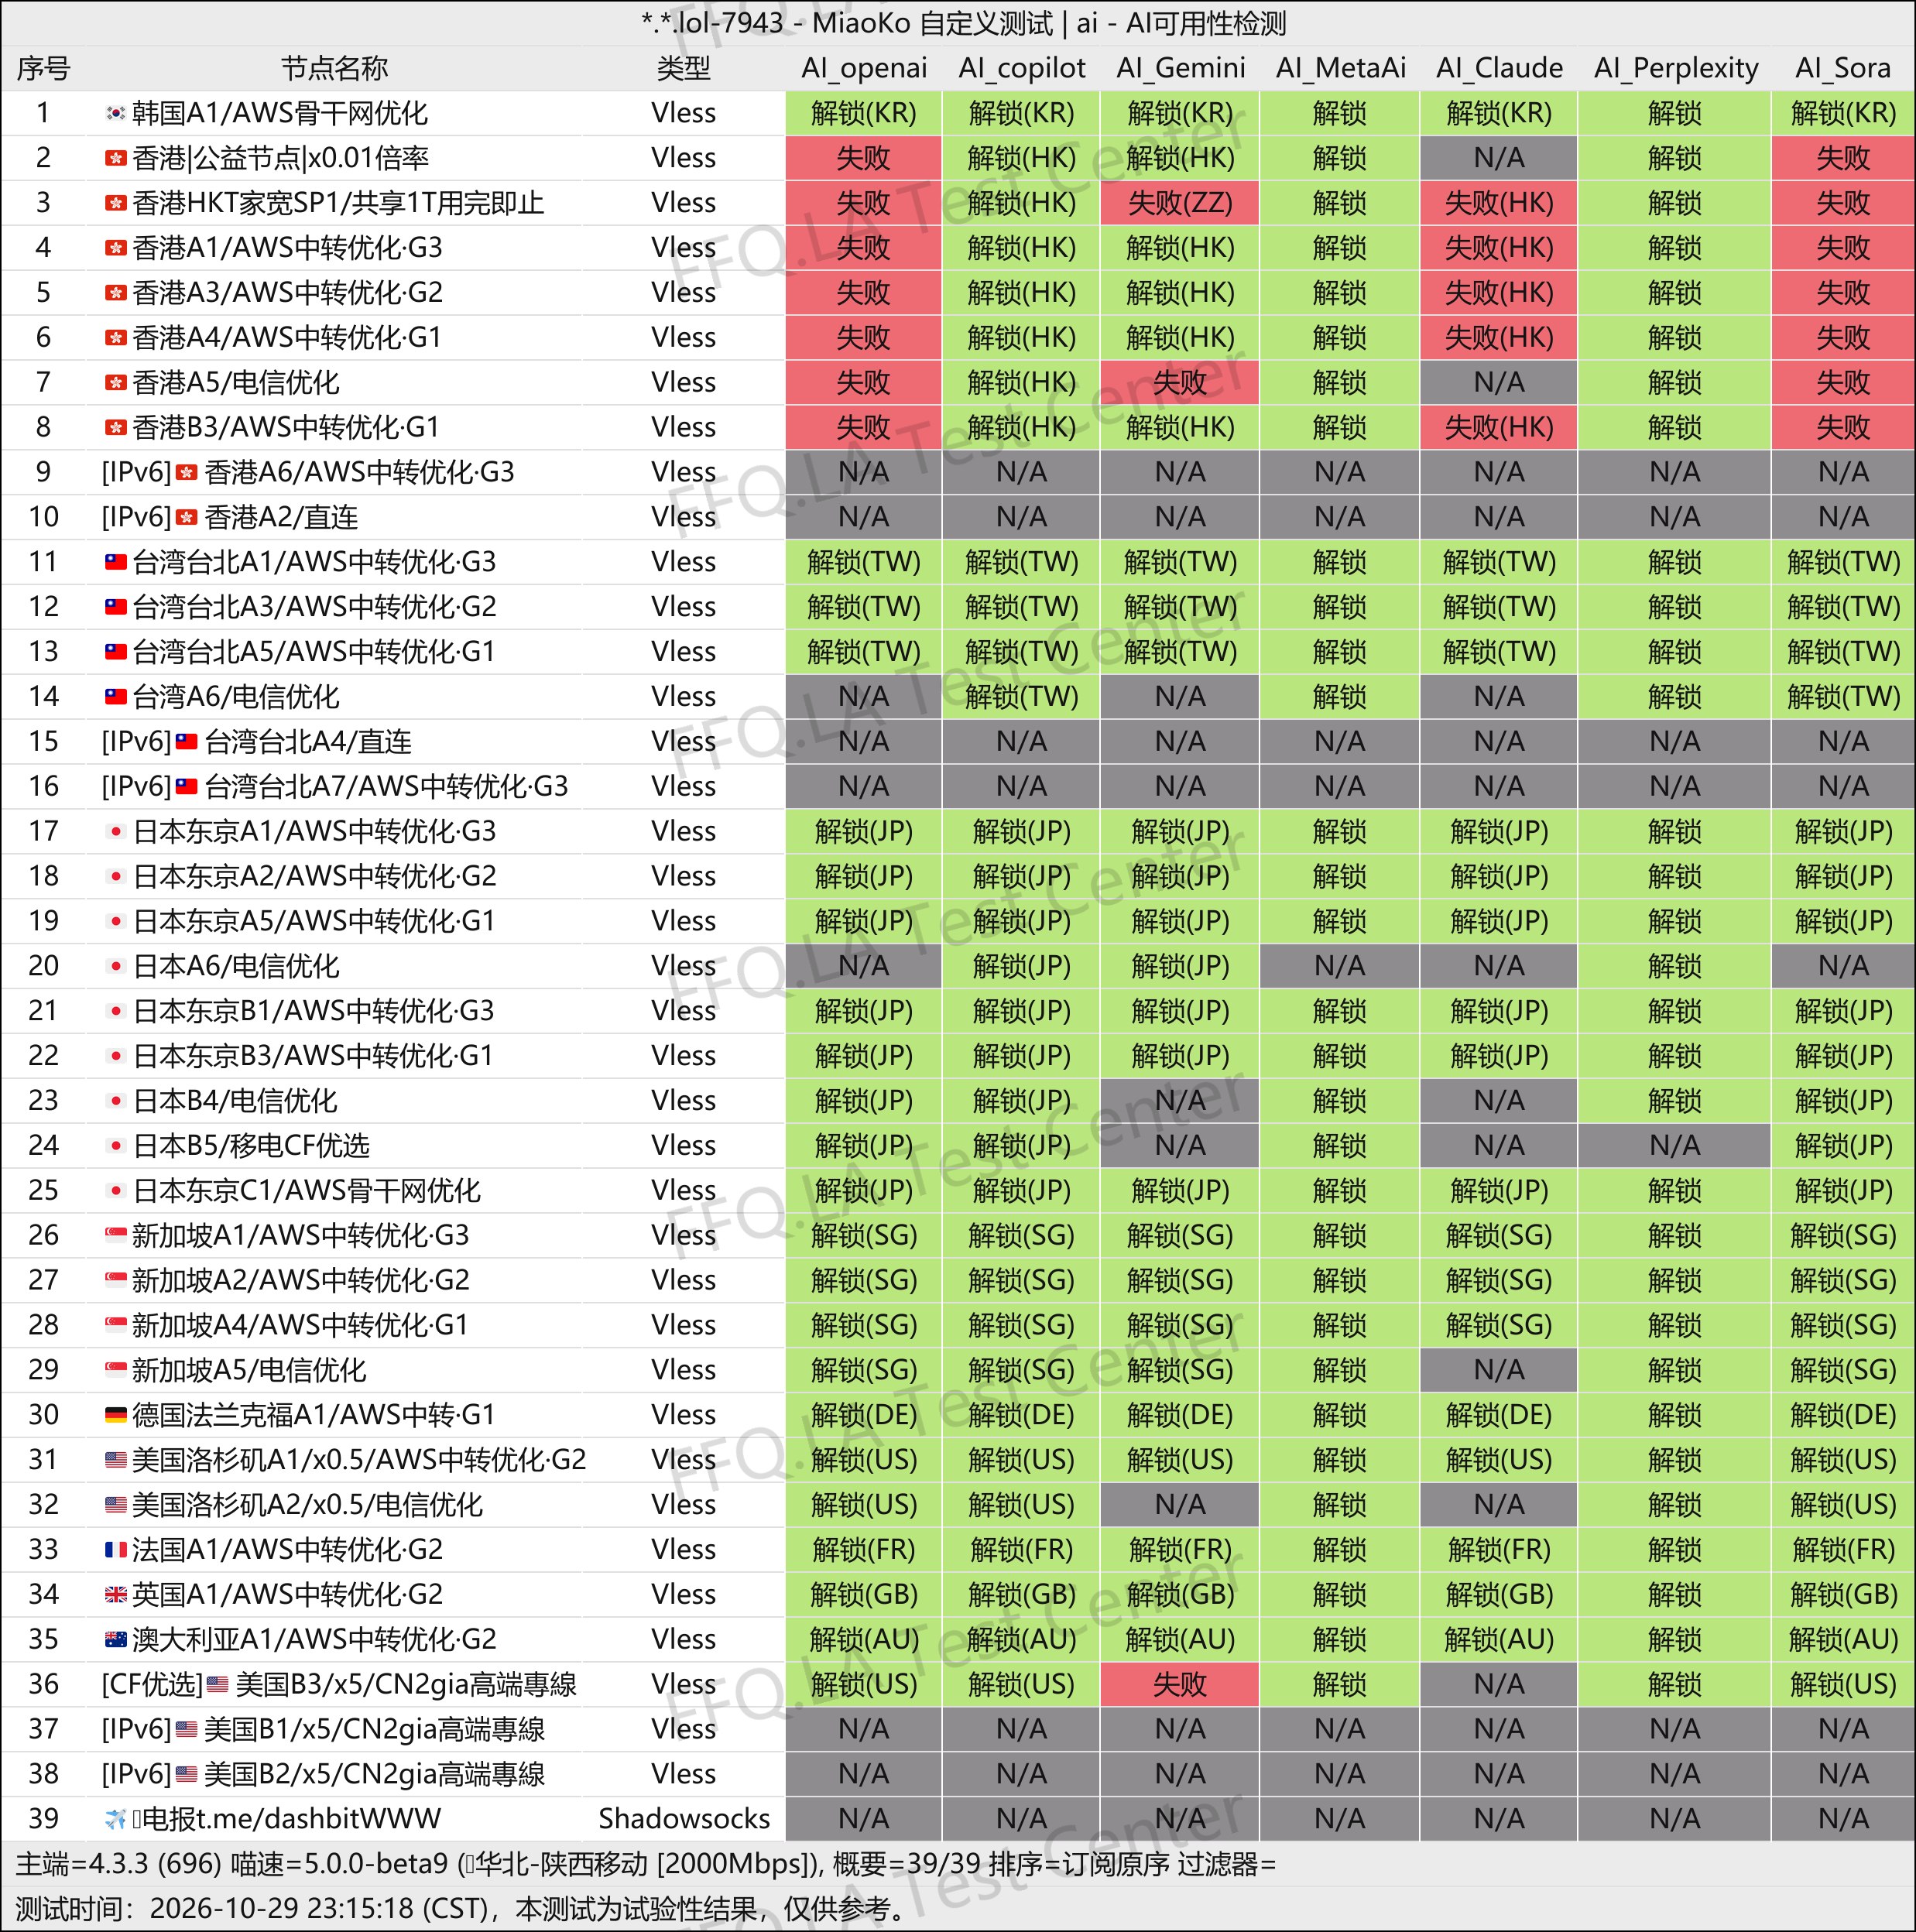
Task: Click the AI_Claude column header
Action: [1499, 68]
